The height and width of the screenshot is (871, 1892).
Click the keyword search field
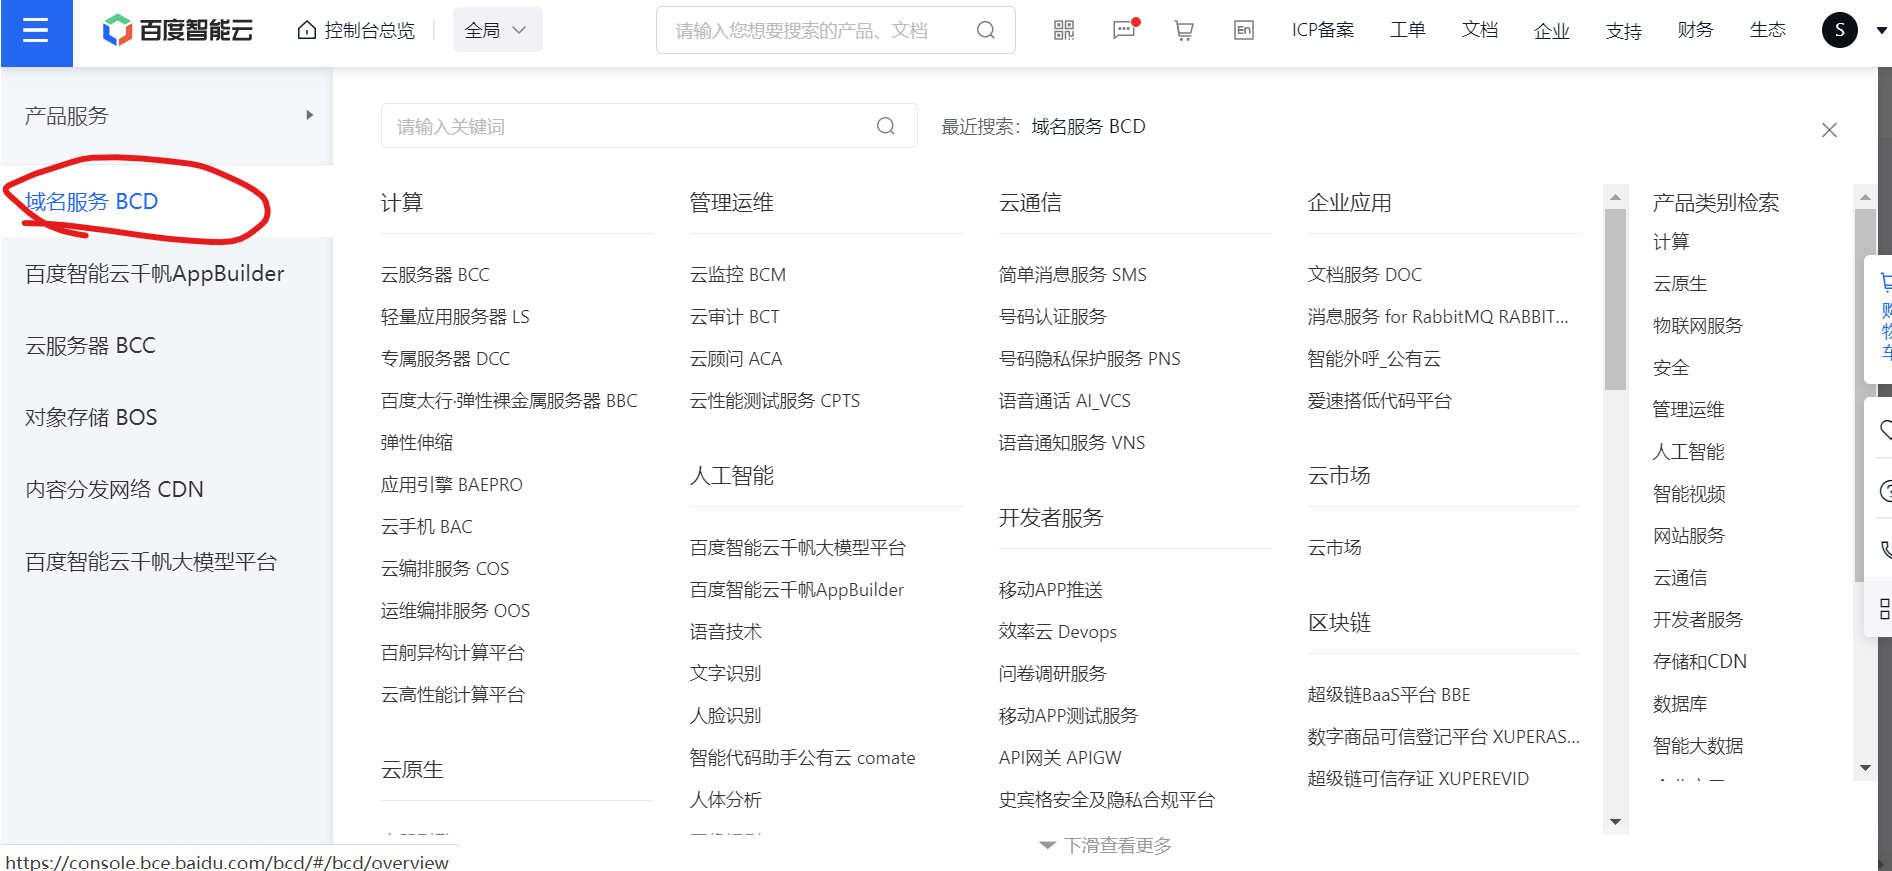click(649, 126)
